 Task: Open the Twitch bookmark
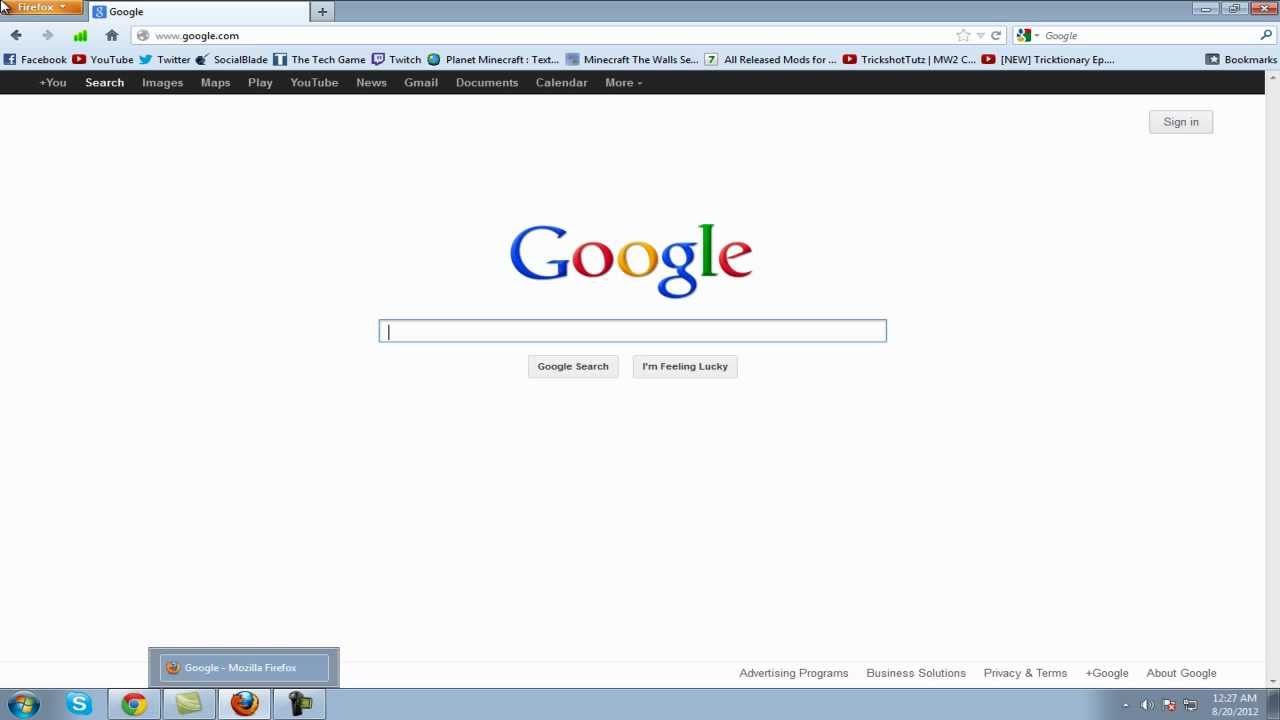pos(396,59)
